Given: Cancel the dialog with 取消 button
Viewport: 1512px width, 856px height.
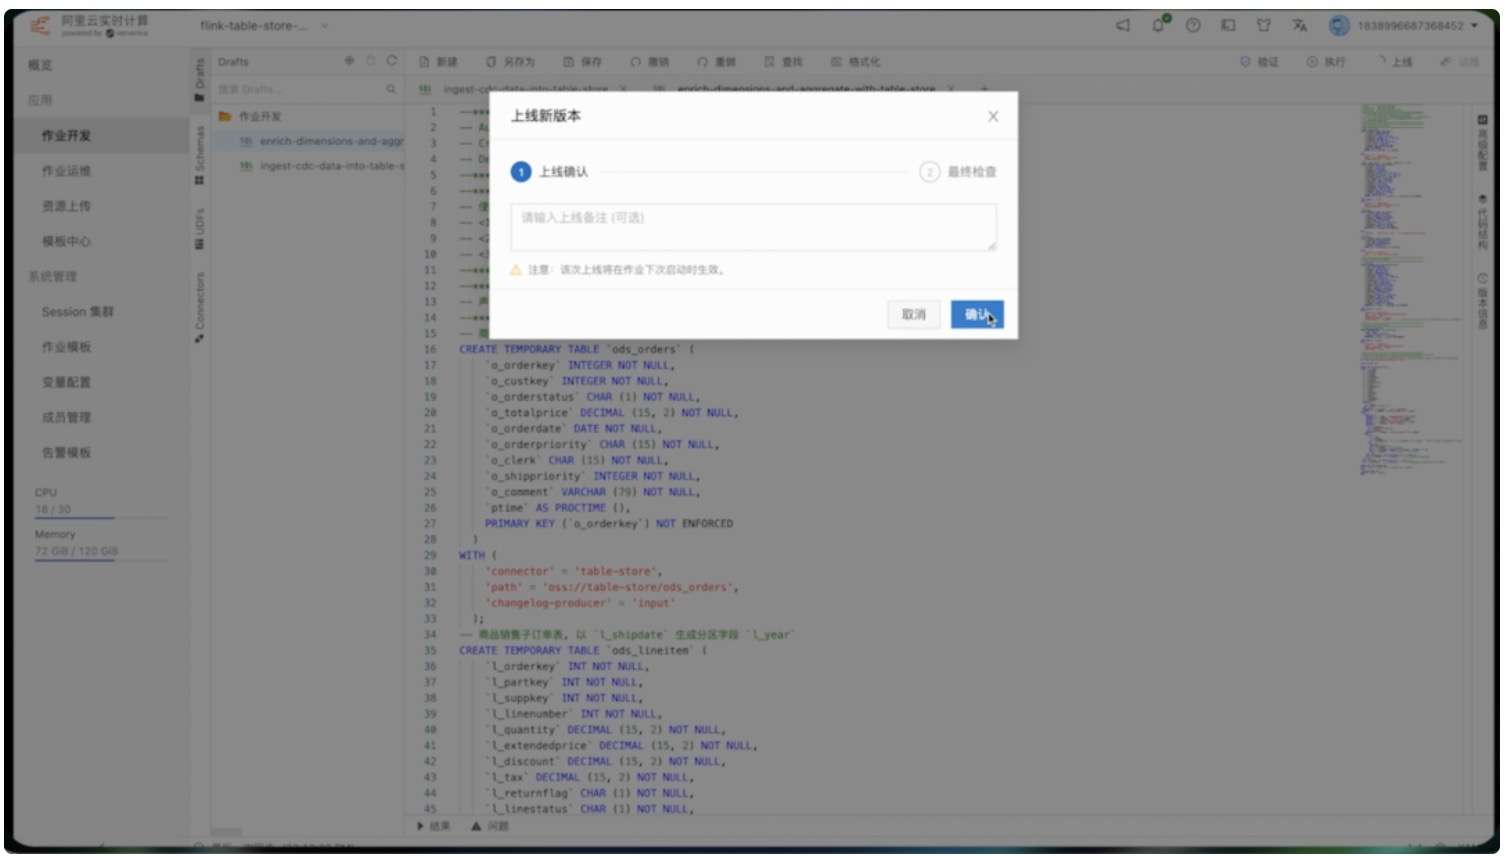Looking at the screenshot, I should point(913,314).
